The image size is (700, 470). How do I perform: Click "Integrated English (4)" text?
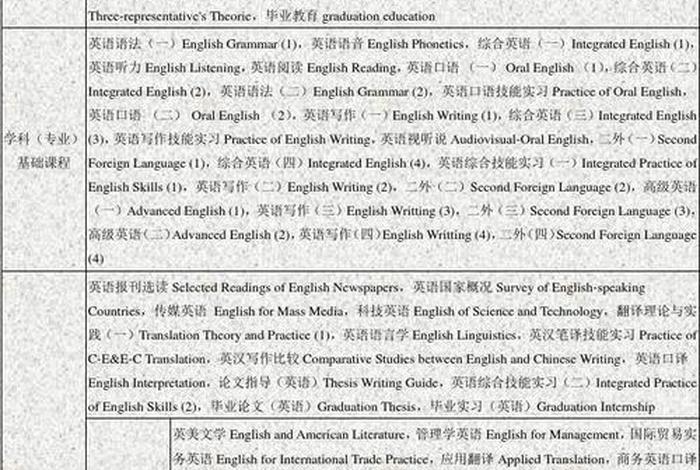coord(367,163)
